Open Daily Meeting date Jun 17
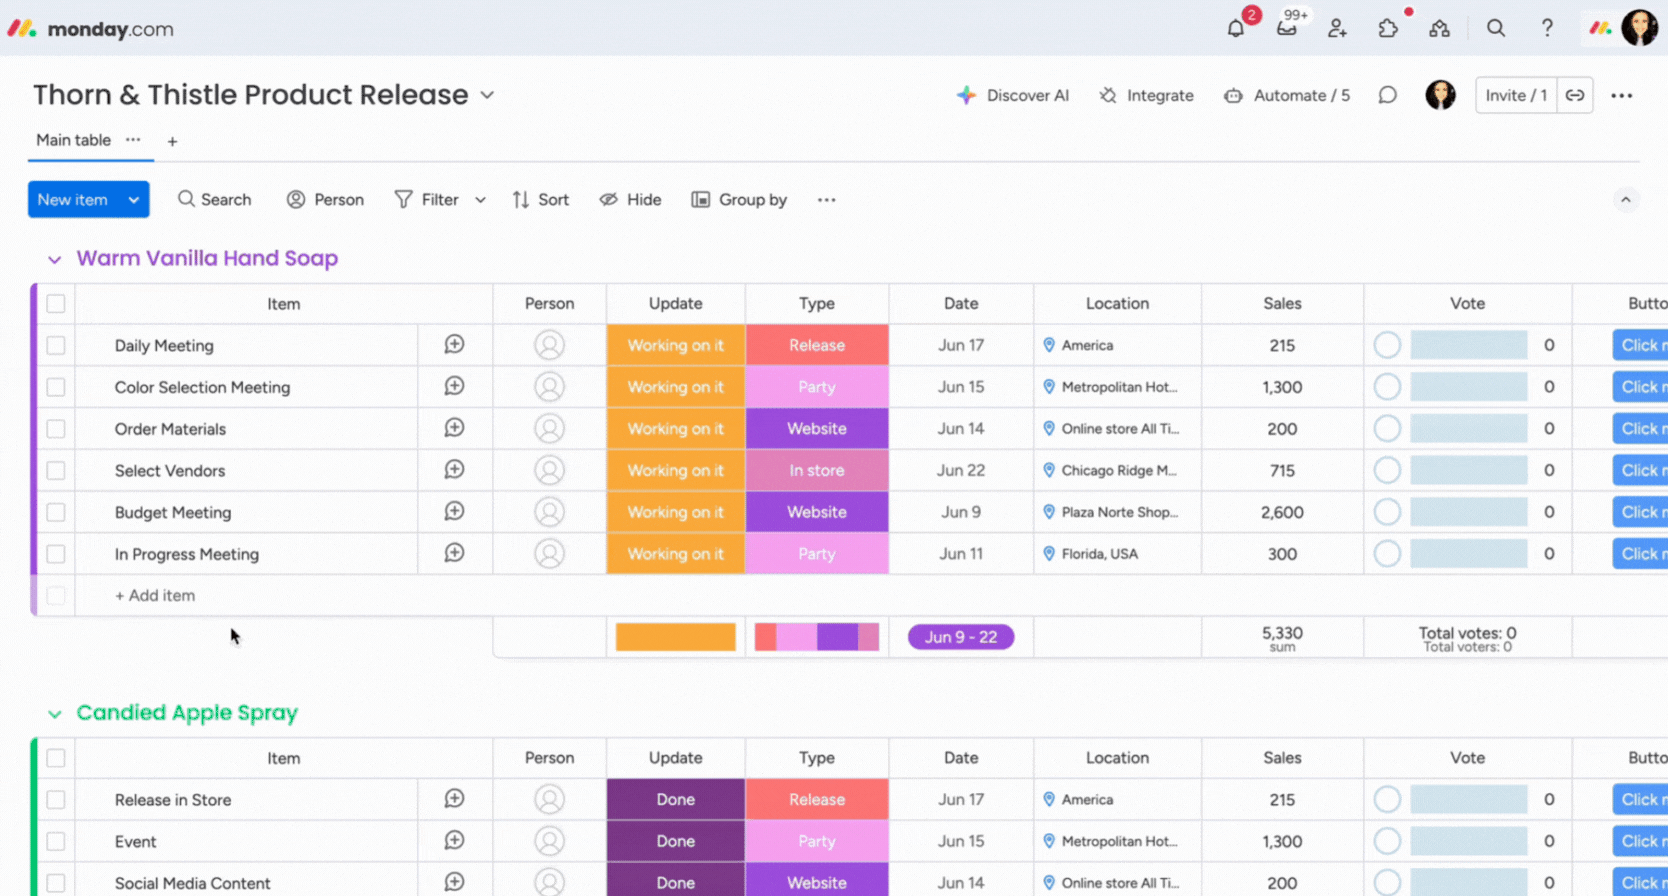 click(961, 345)
